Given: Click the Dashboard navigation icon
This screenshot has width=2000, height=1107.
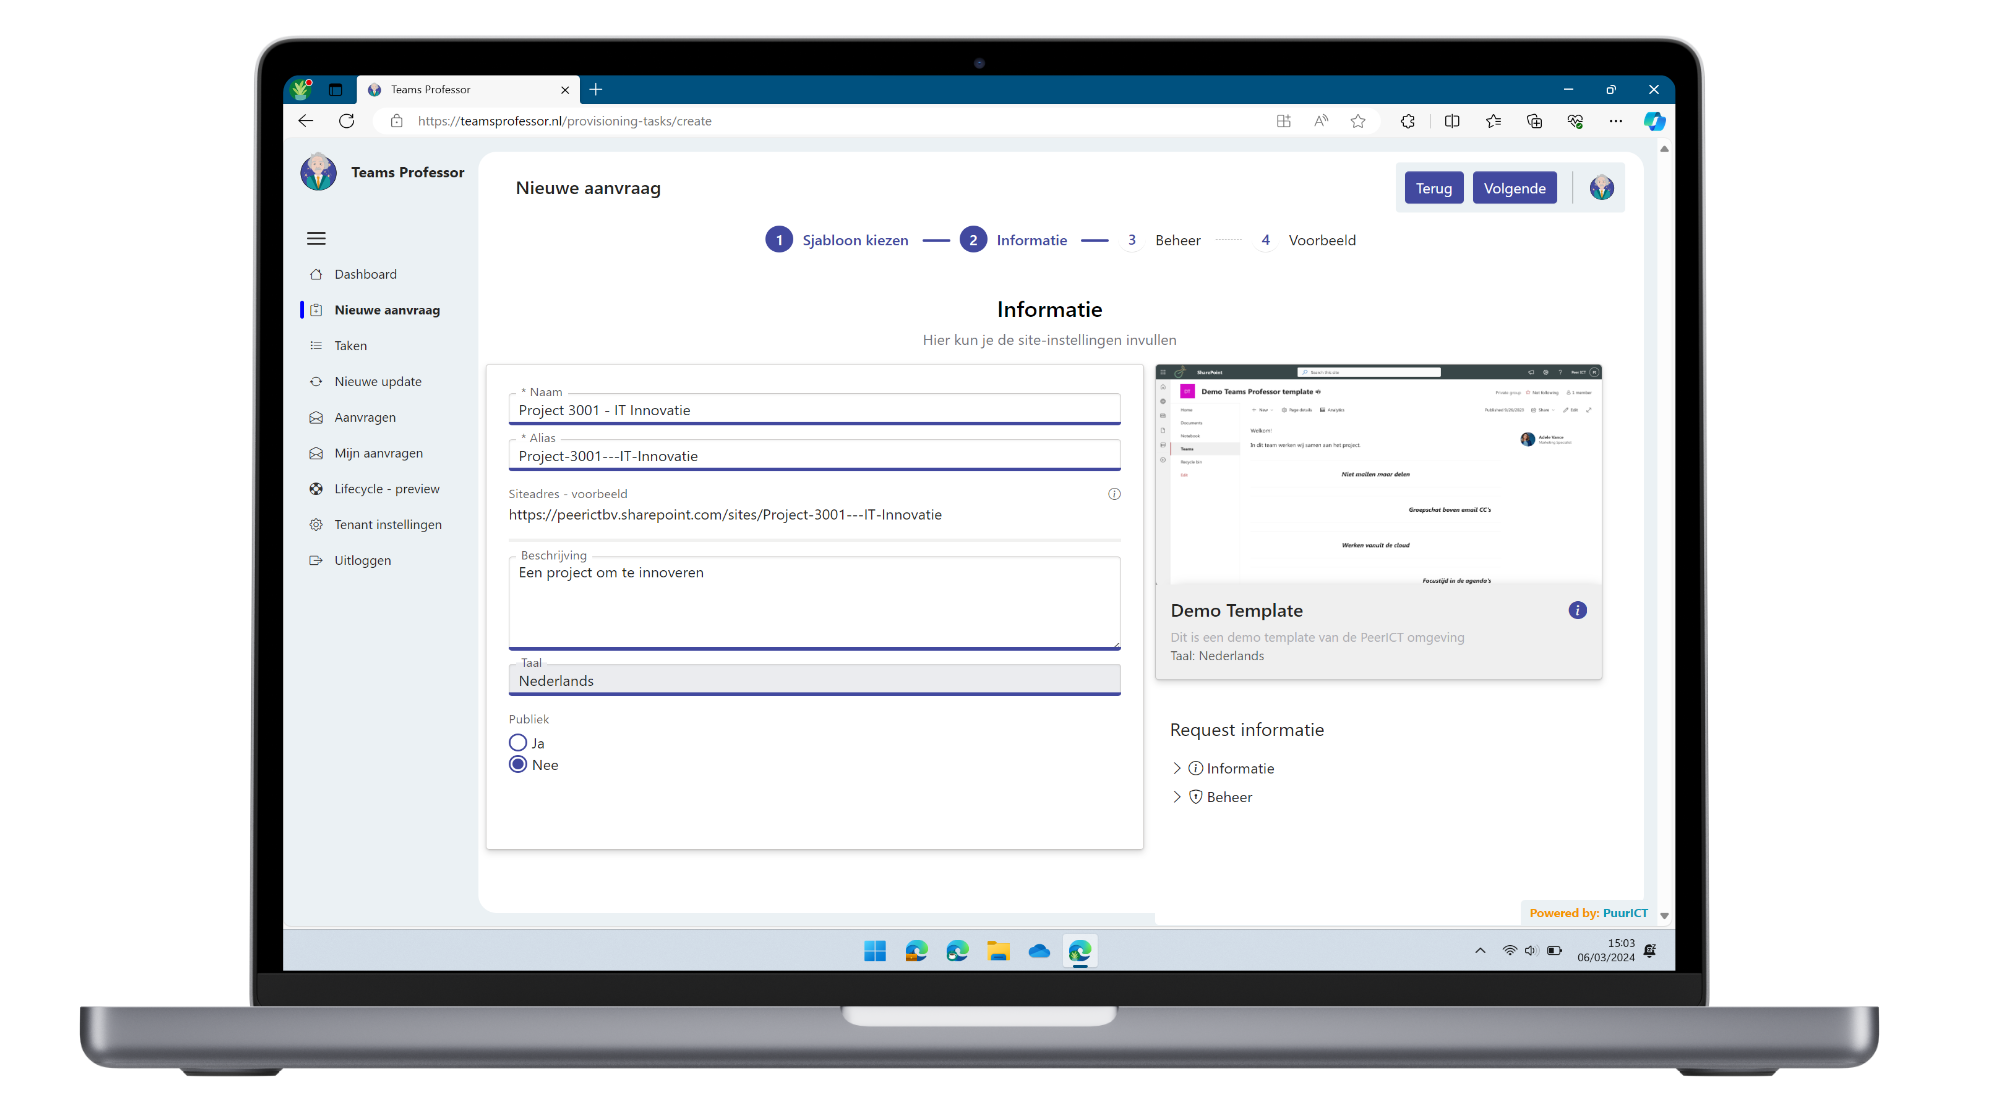Looking at the screenshot, I should [315, 274].
